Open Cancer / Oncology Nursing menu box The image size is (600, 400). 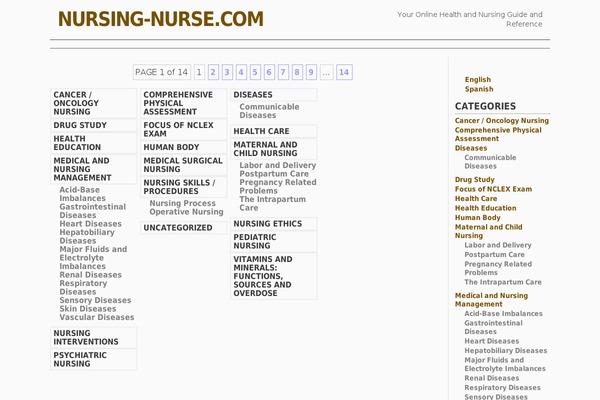click(x=93, y=103)
